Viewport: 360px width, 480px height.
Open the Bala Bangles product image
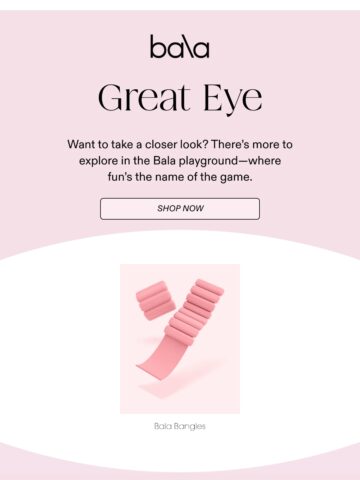[x=180, y=339]
